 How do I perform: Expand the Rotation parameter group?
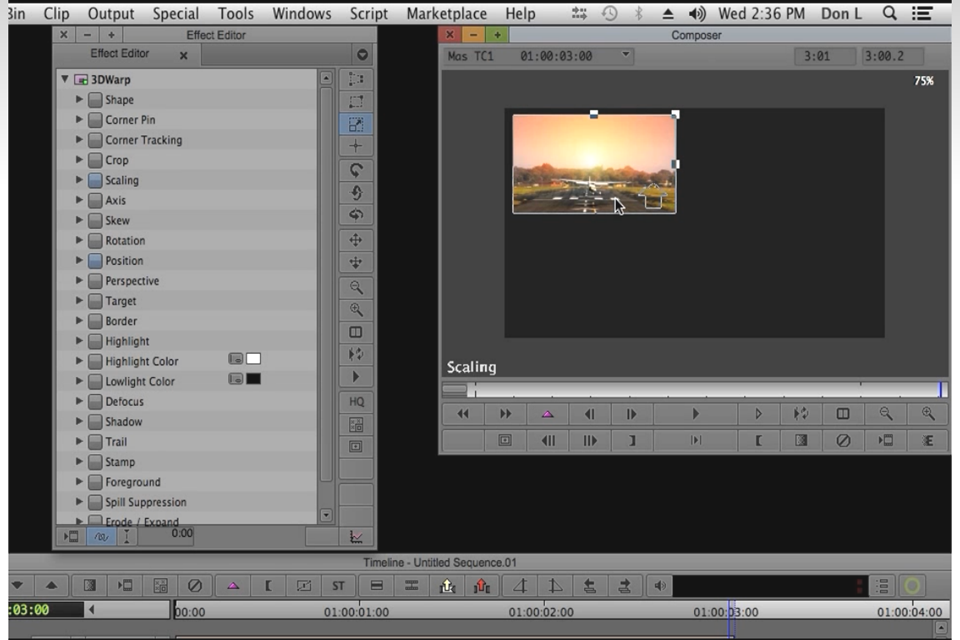(x=80, y=241)
